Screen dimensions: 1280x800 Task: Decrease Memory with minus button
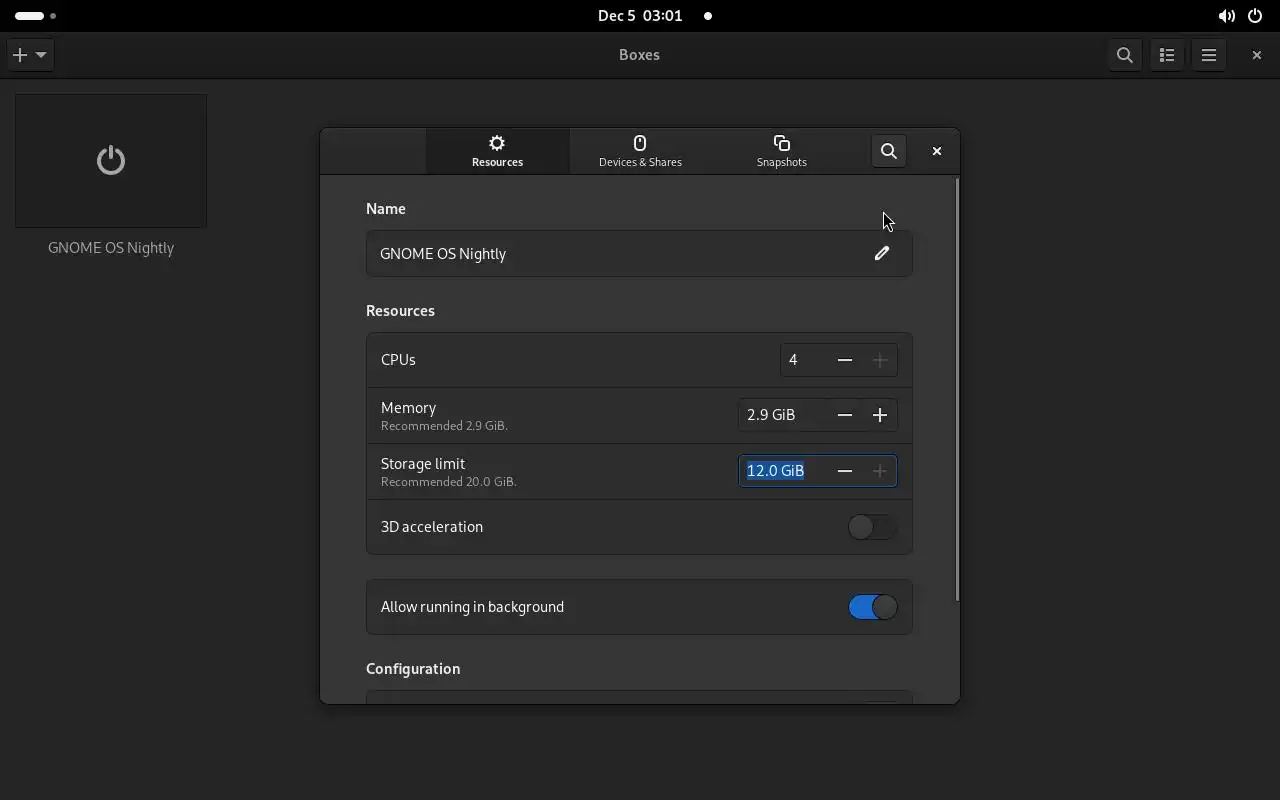click(x=845, y=415)
